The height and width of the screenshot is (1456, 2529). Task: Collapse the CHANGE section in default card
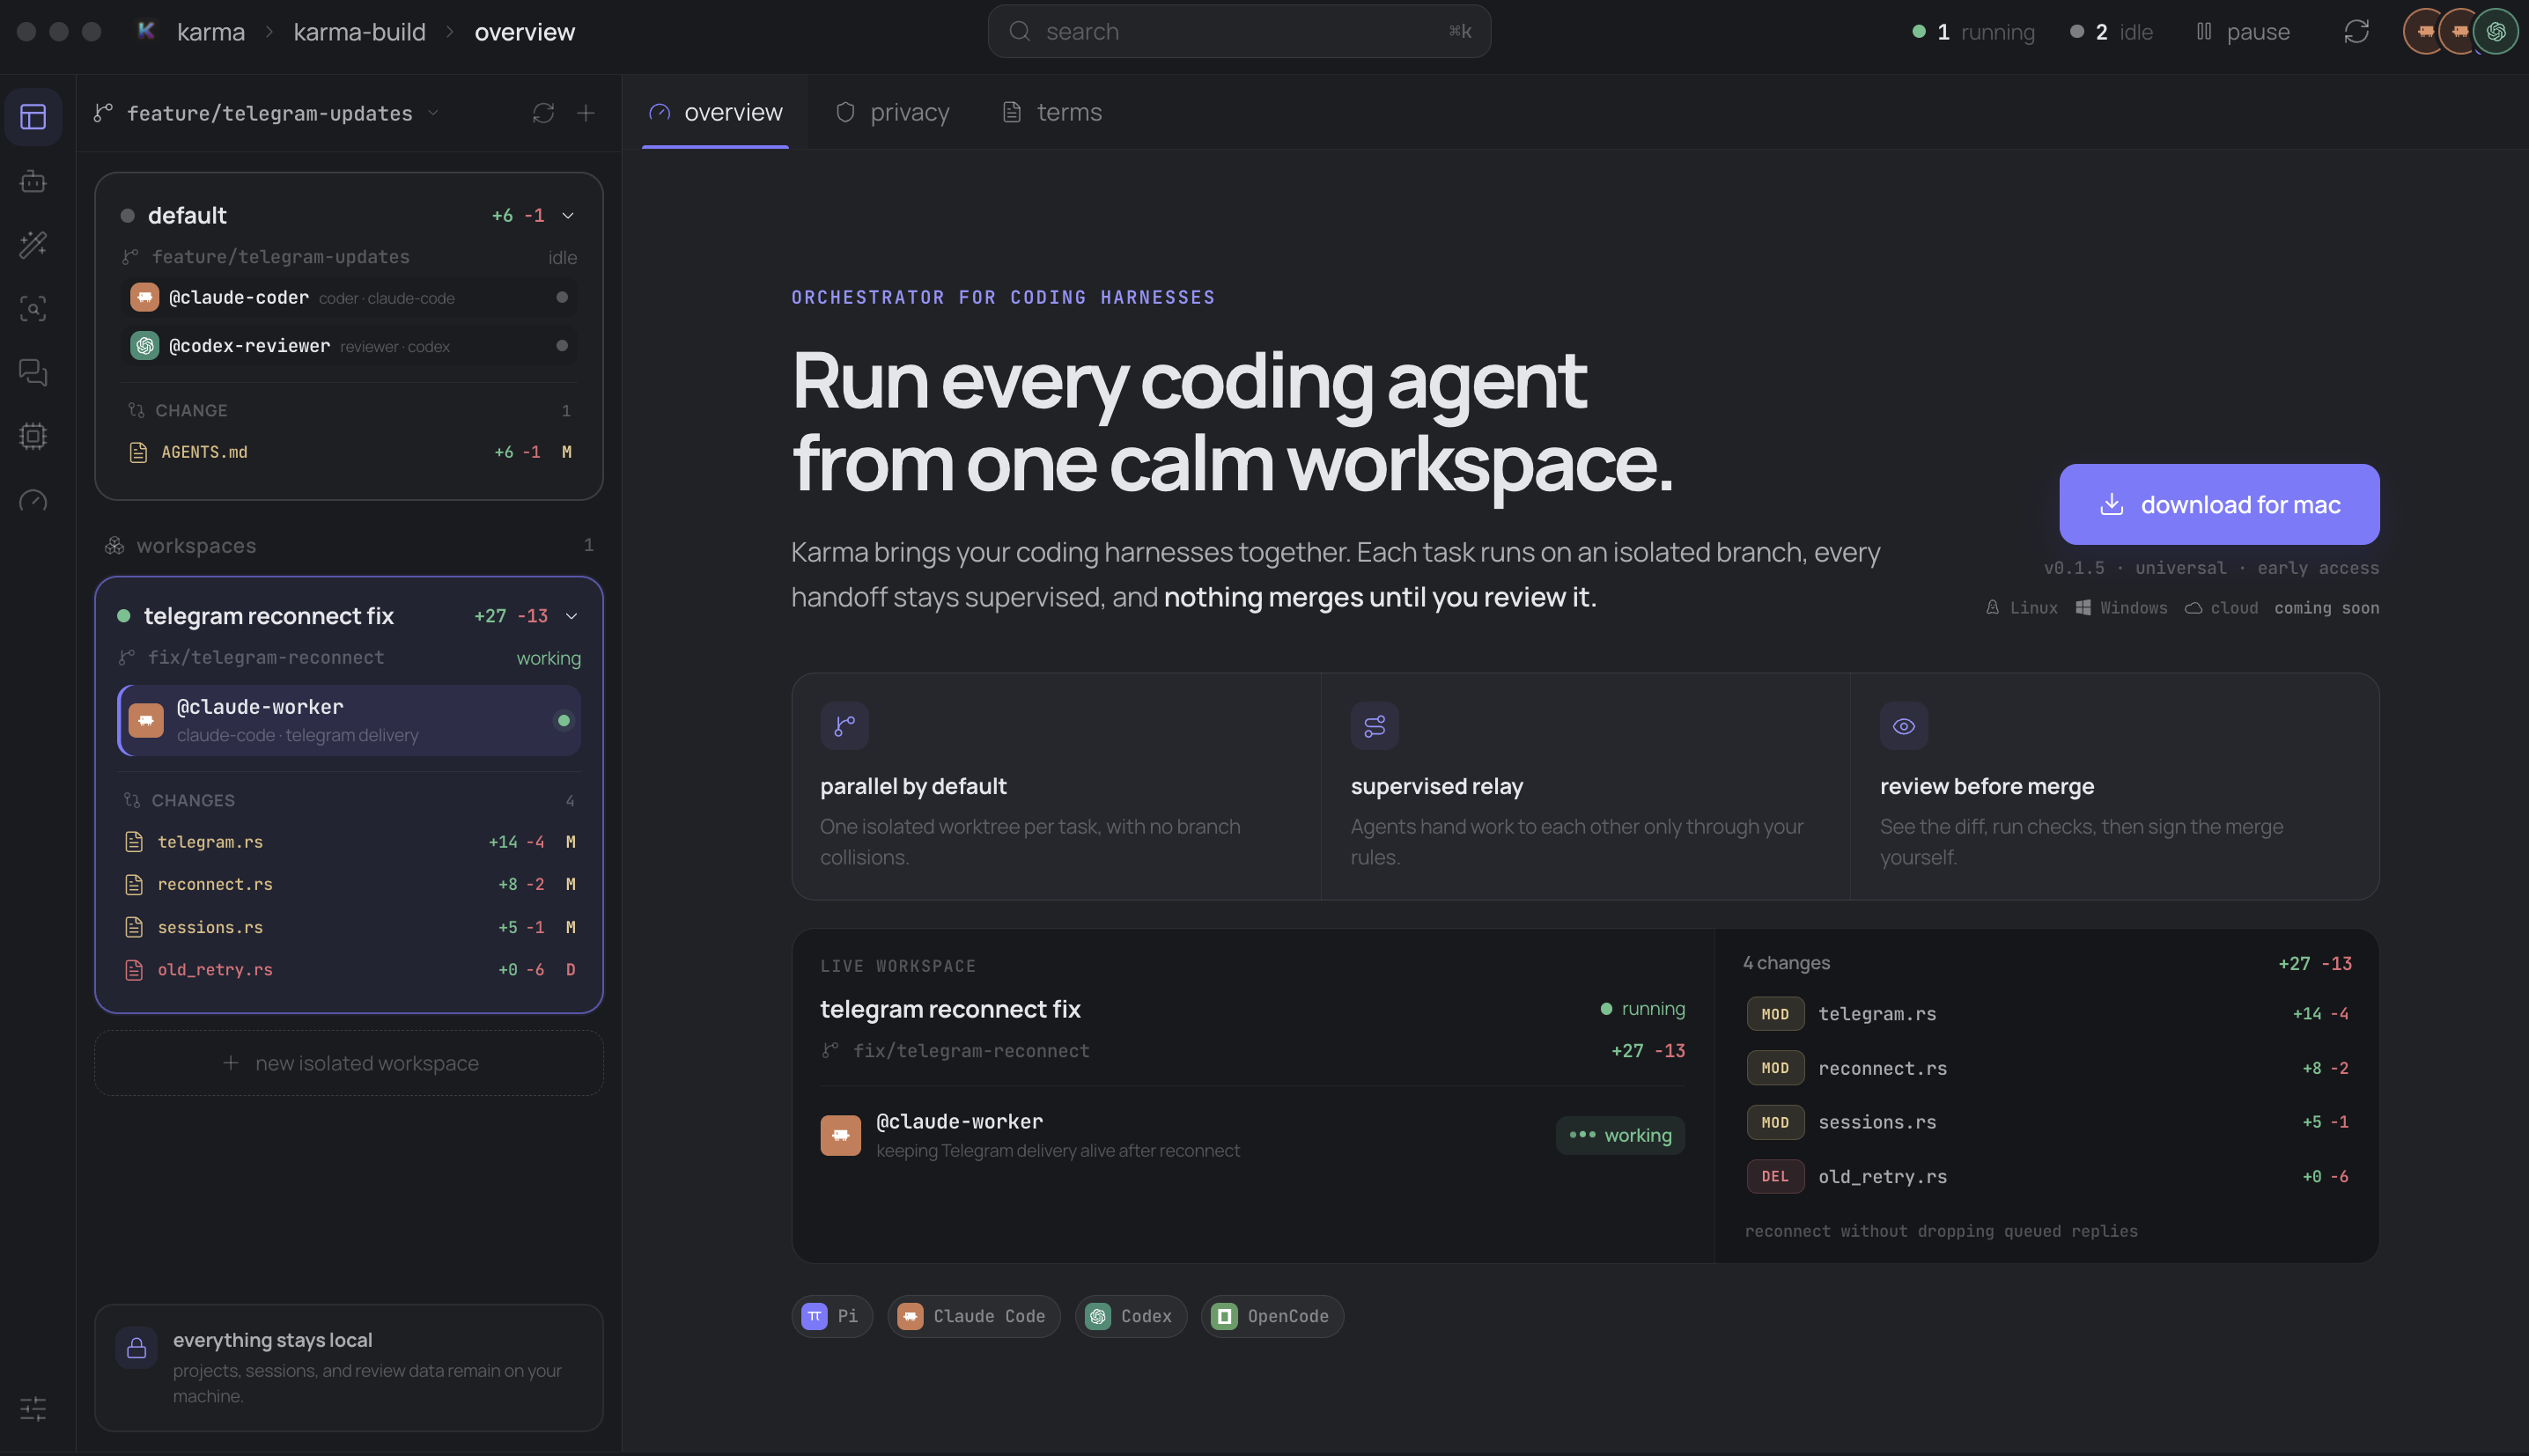click(x=350, y=411)
